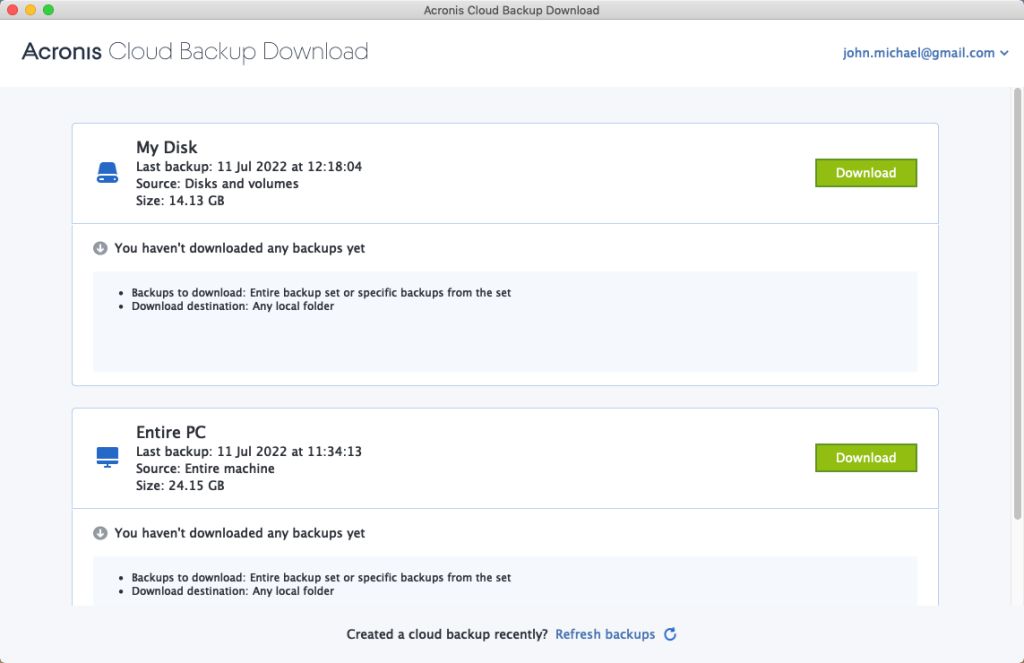Close the Acronis Cloud Backup Download window
This screenshot has height=663, width=1024.
tap(13, 10)
